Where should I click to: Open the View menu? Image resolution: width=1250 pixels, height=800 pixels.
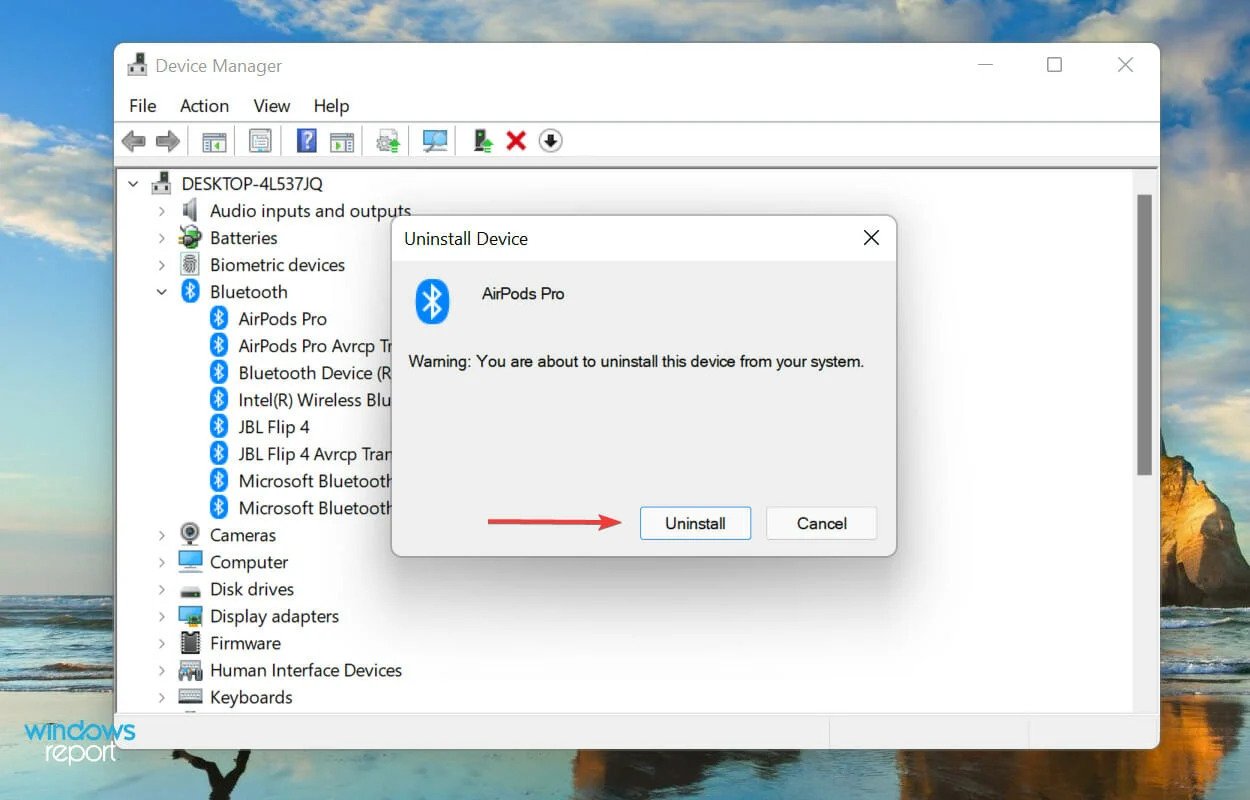pos(271,106)
